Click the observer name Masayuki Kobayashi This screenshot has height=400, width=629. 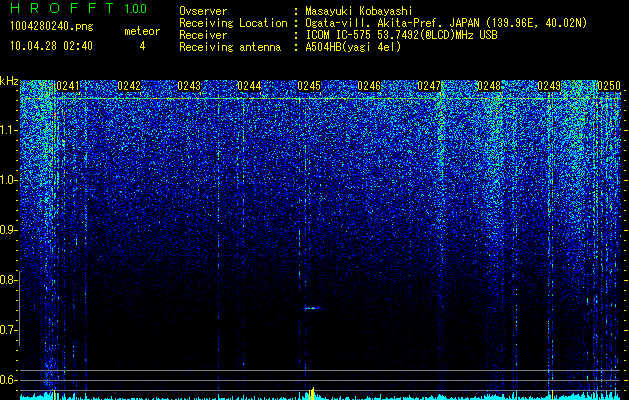tap(359, 11)
